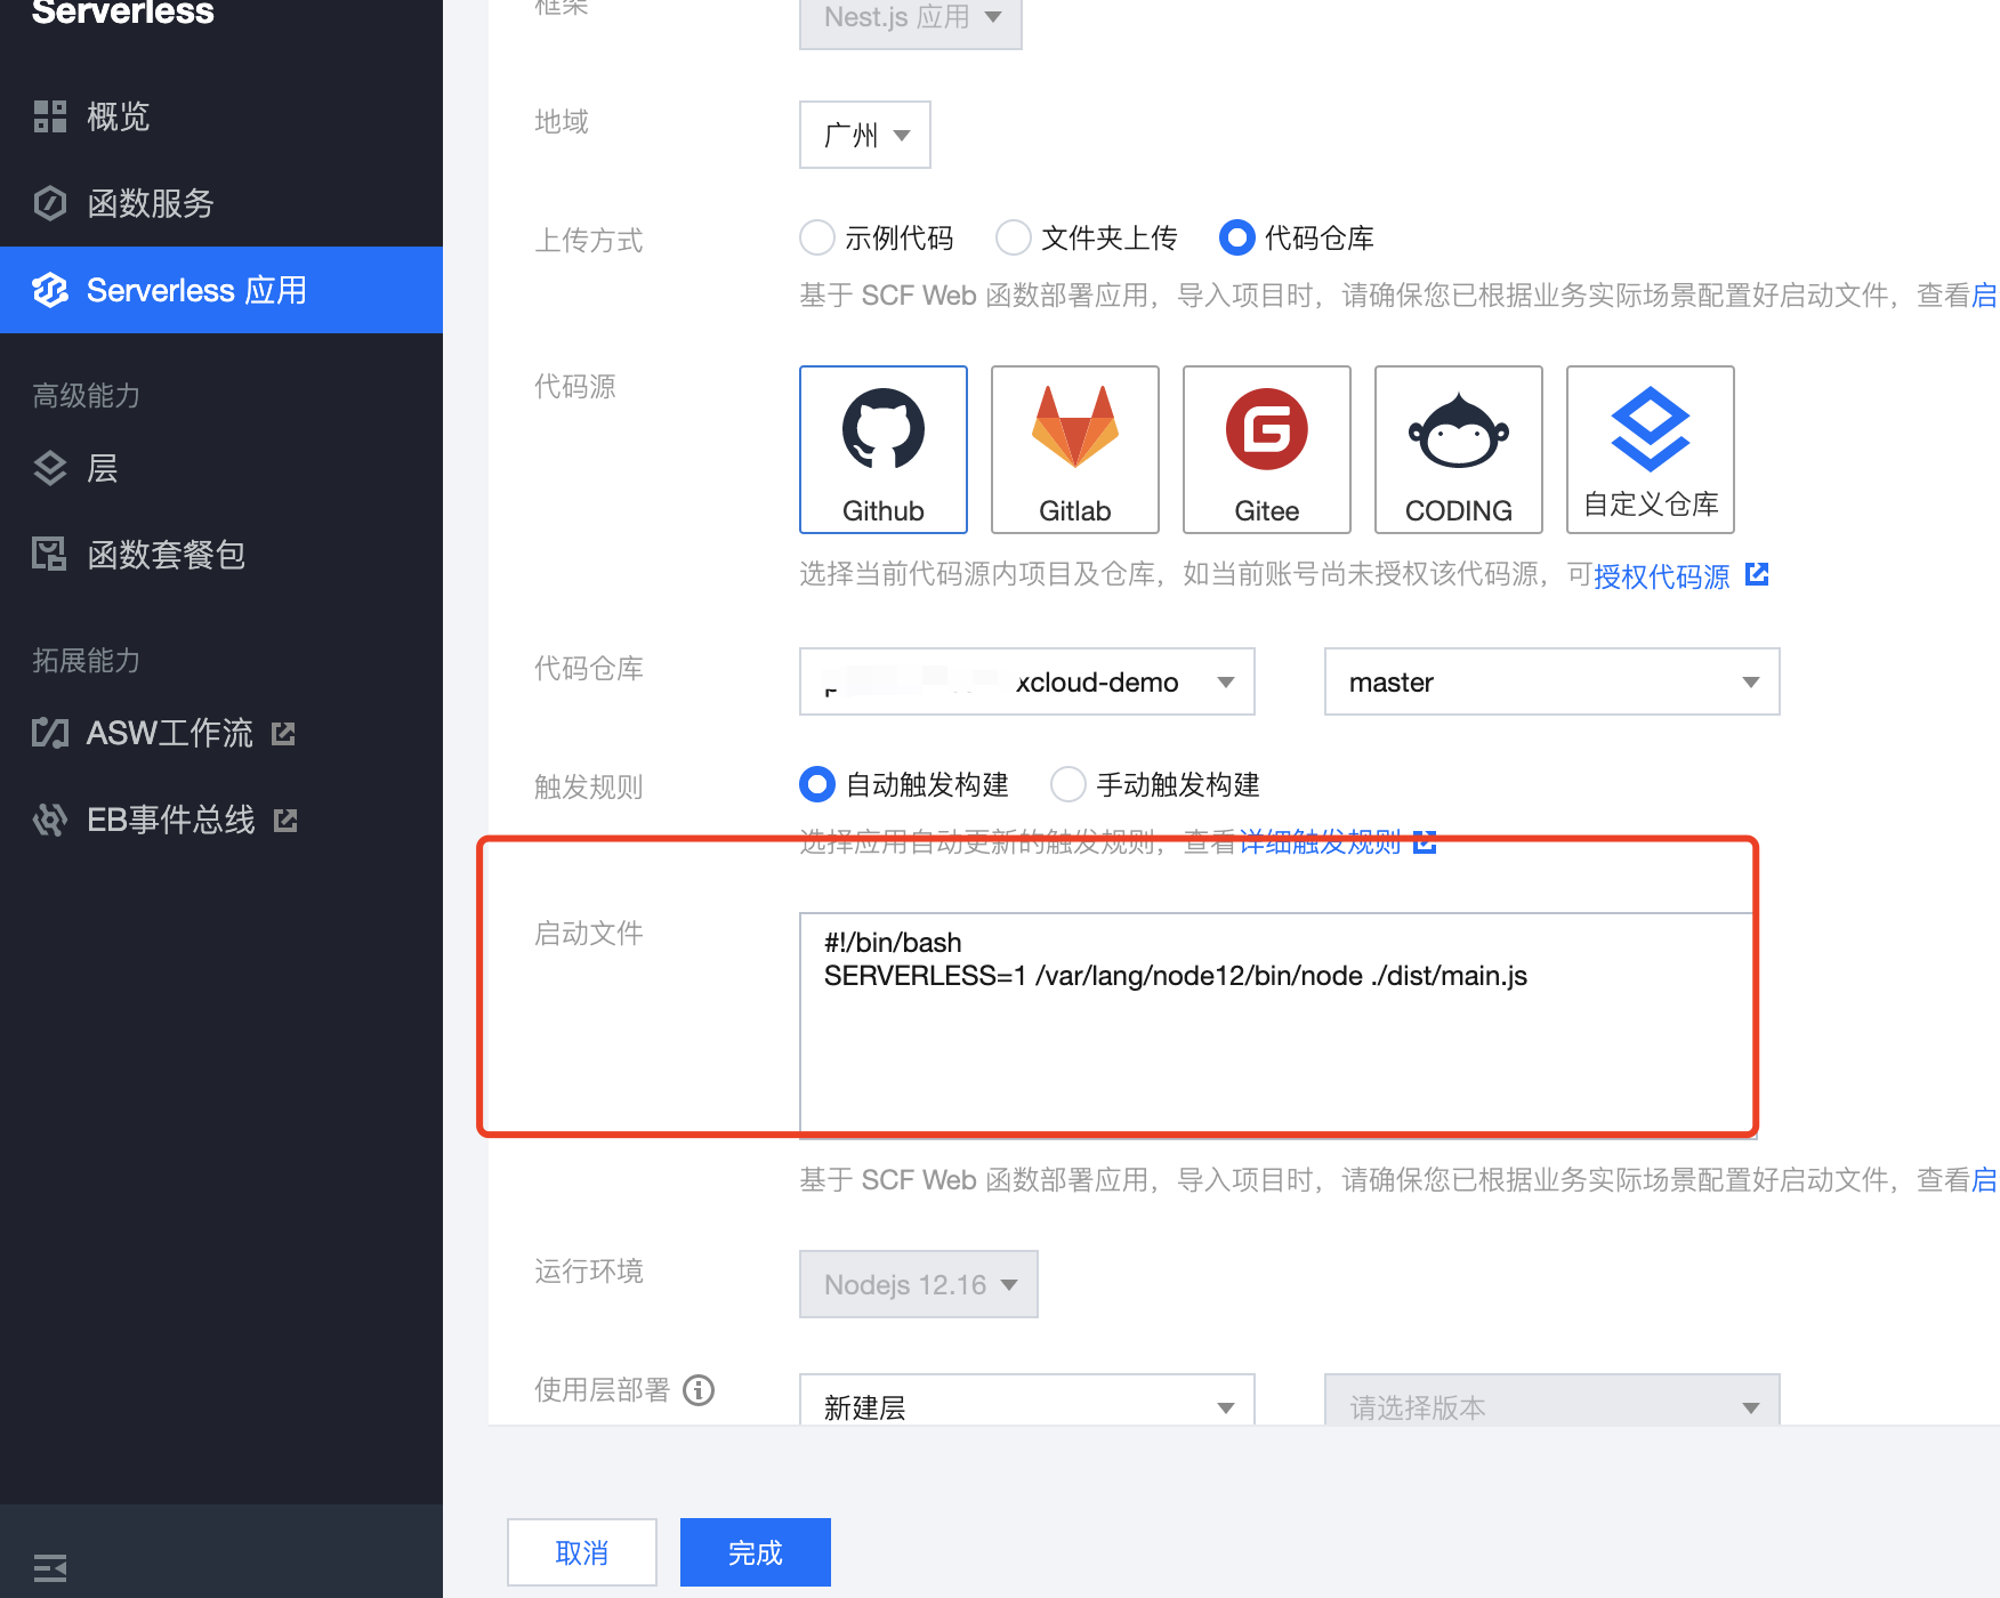
Task: Open the master branch dropdown
Action: pyautogui.click(x=1552, y=682)
